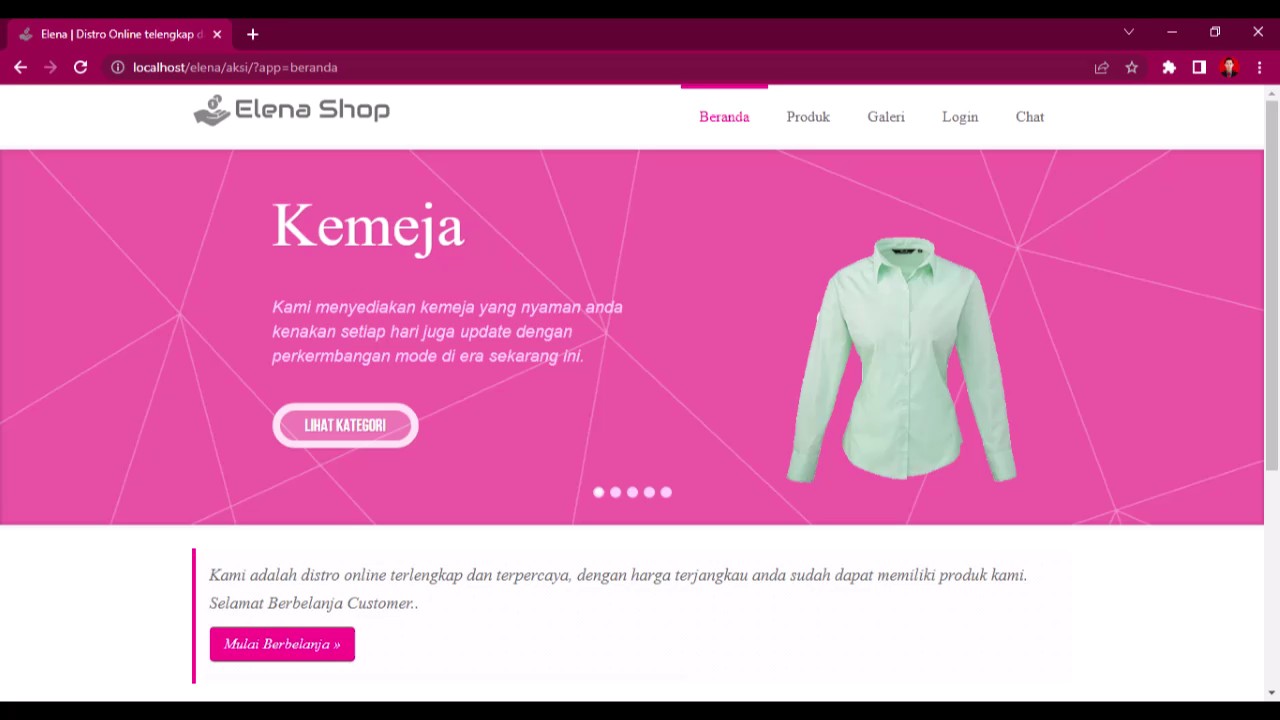Click the share page icon in address bar
This screenshot has height=720, width=1280.
click(x=1101, y=67)
